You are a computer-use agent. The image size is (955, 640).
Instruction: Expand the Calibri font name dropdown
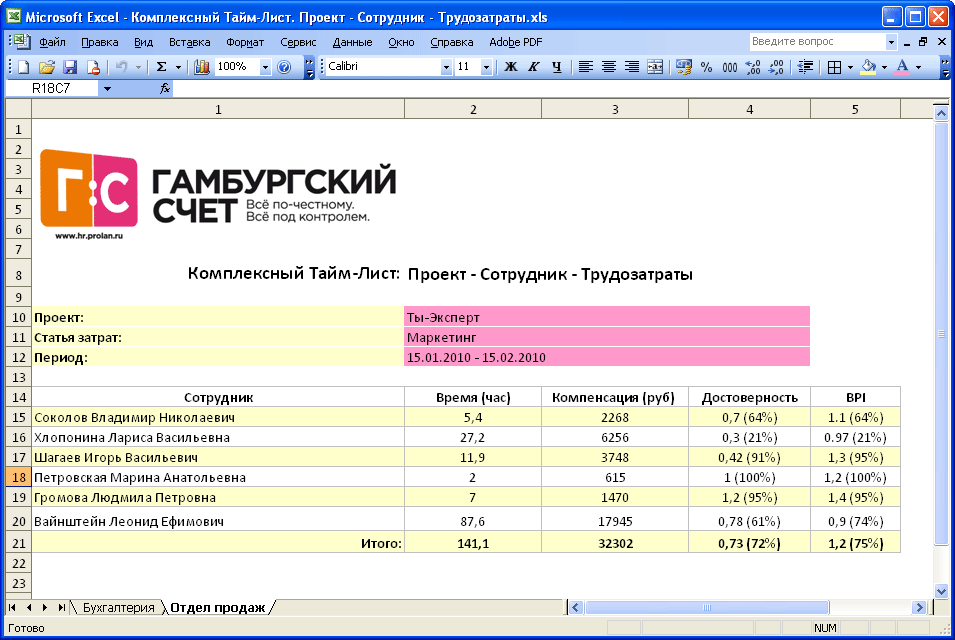pyautogui.click(x=446, y=67)
